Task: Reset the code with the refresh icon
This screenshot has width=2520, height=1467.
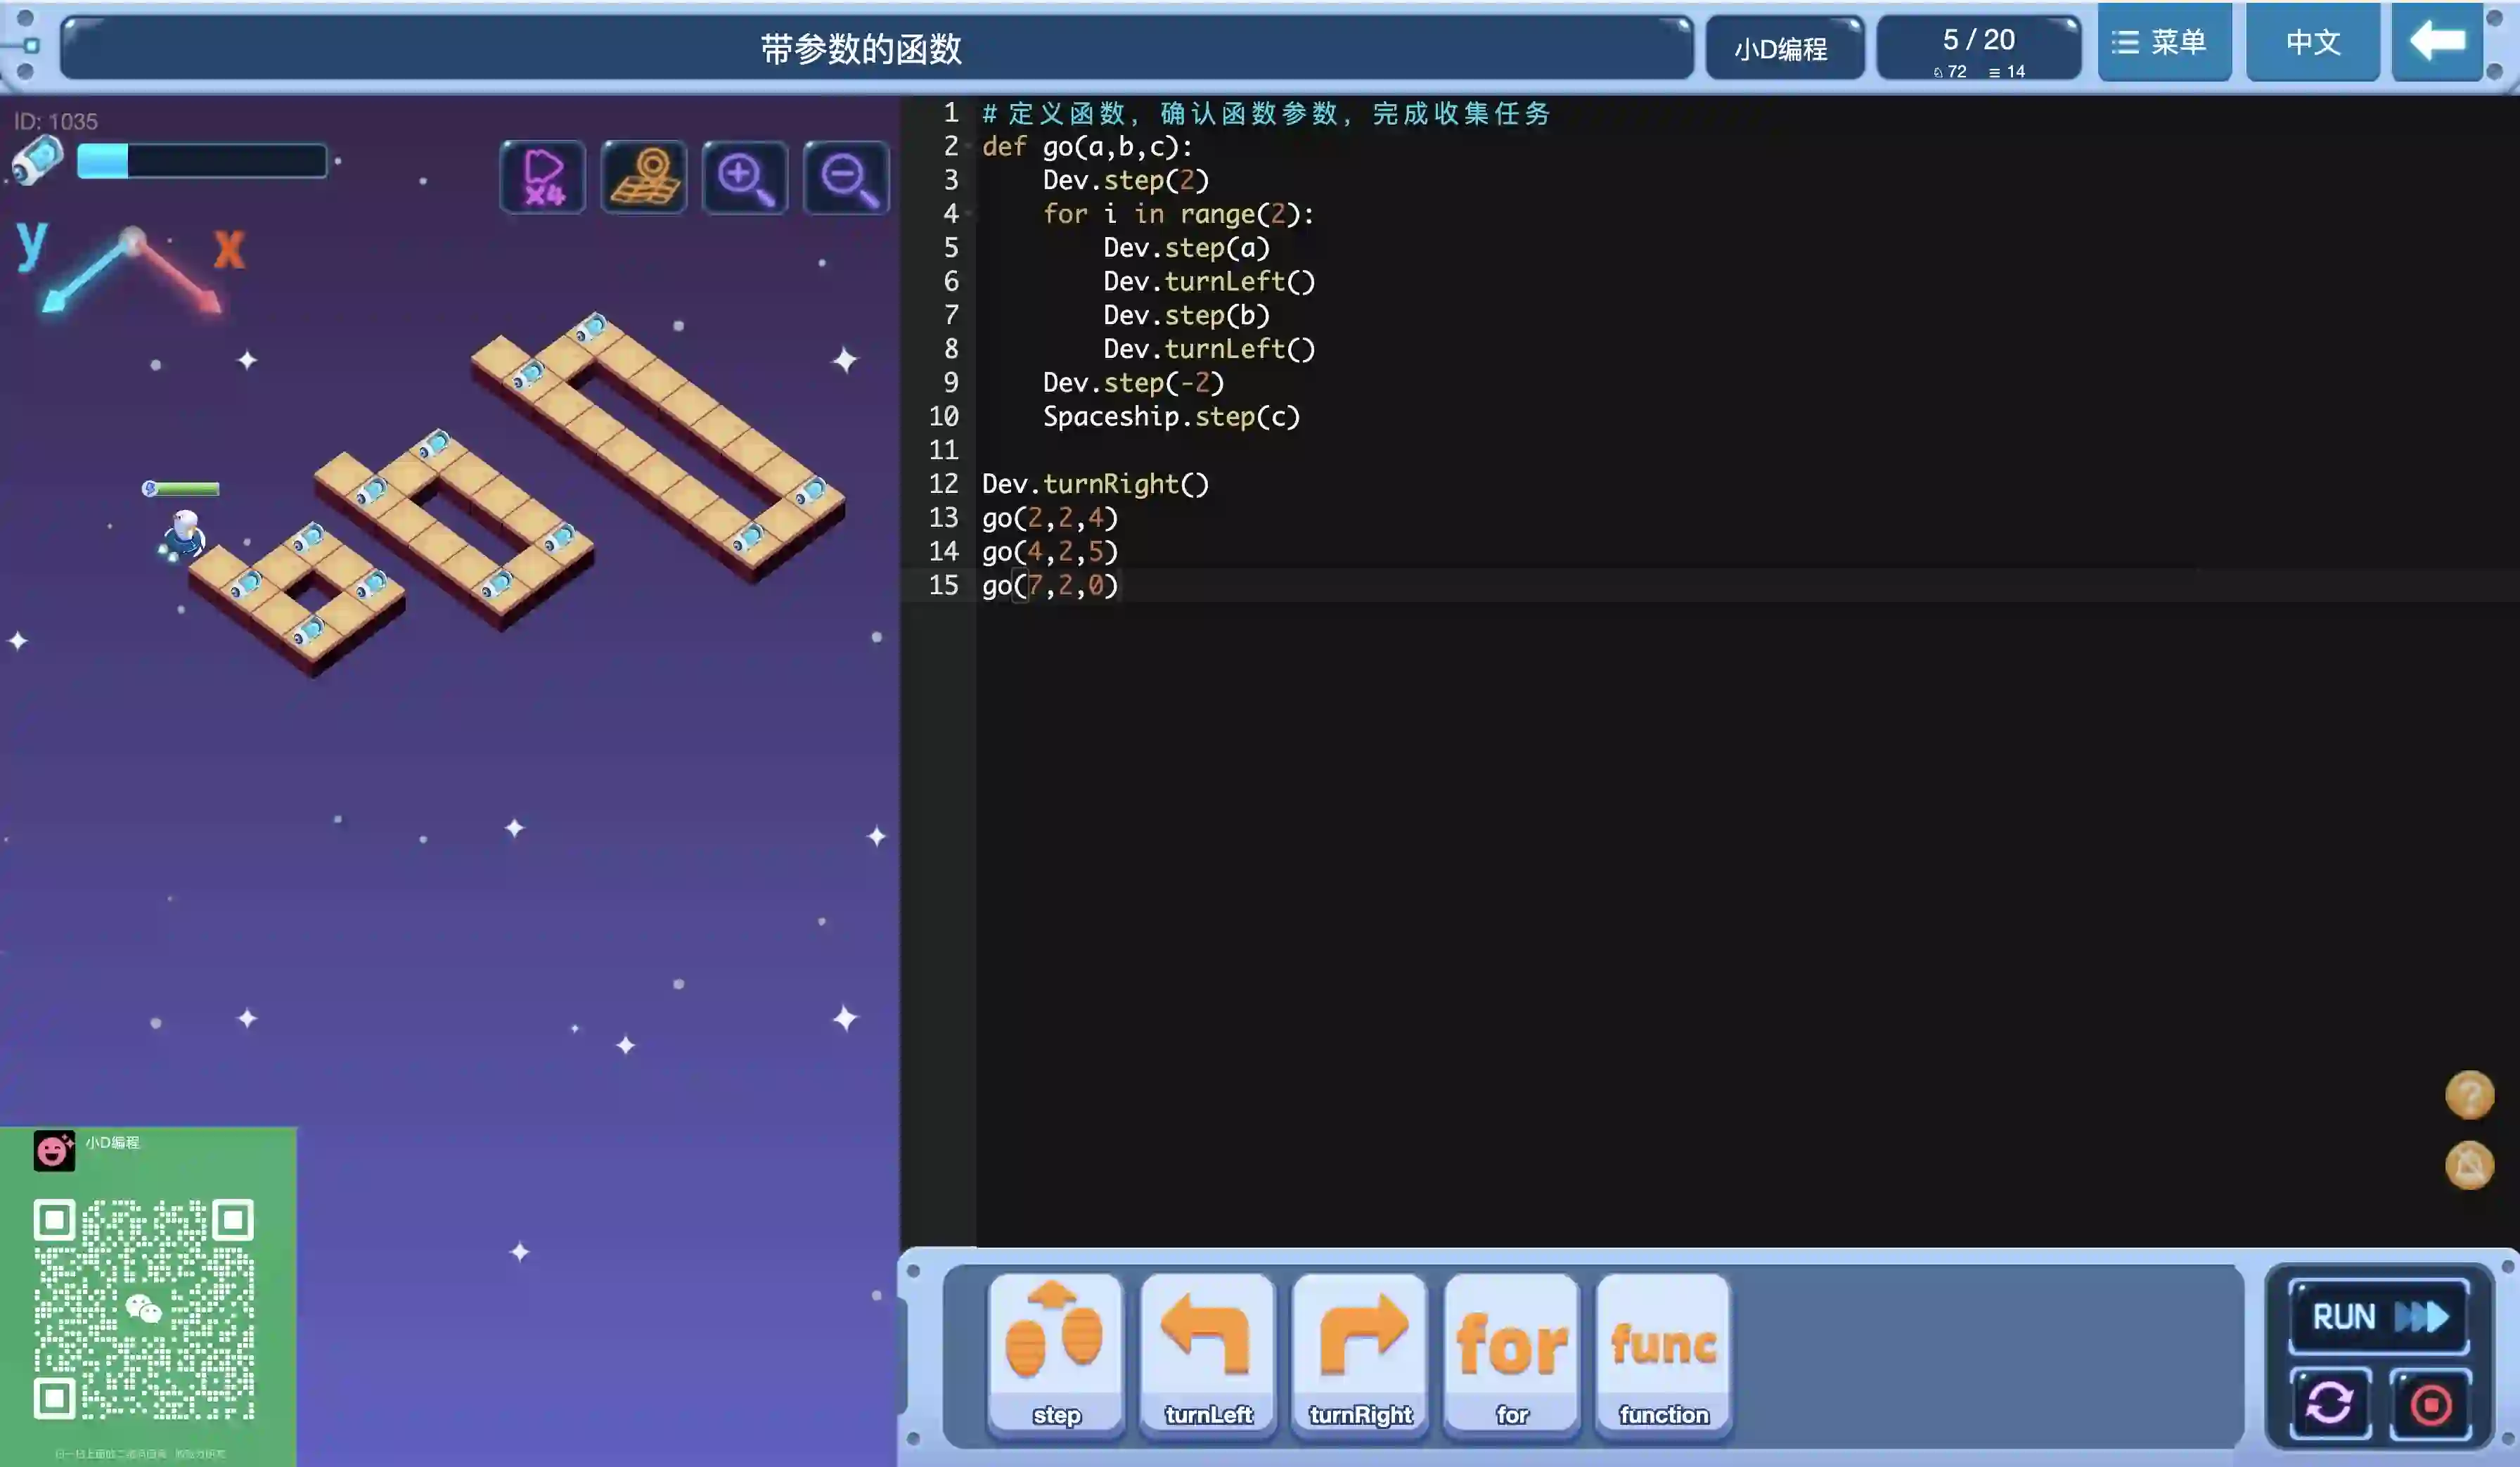Action: click(2329, 1403)
